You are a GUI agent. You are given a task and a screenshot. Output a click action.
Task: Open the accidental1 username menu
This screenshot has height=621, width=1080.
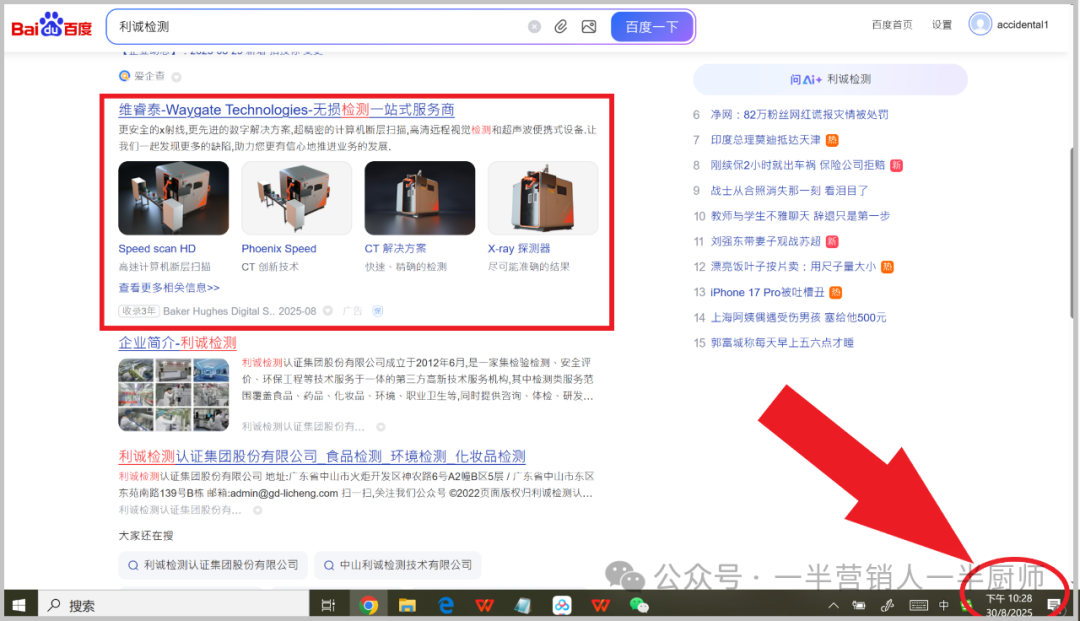(1023, 25)
